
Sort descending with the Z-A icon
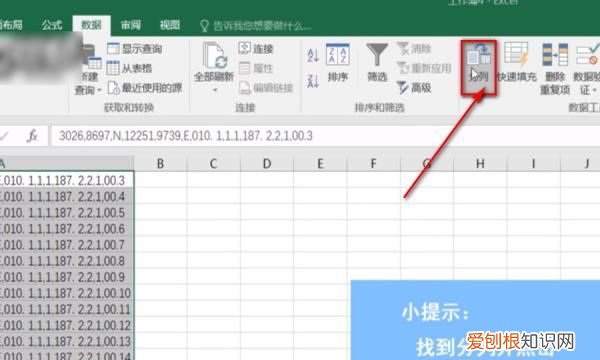[x=313, y=81]
